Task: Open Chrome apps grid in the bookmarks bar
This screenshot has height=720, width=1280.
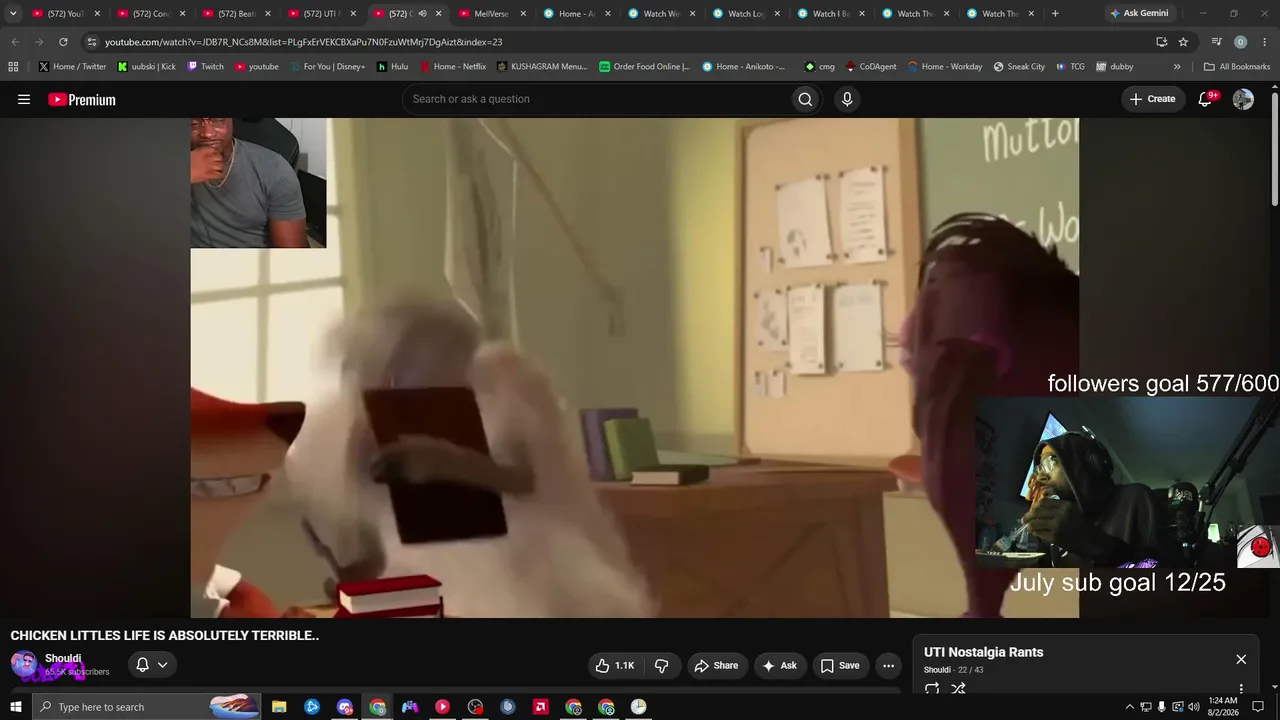Action: point(13,66)
